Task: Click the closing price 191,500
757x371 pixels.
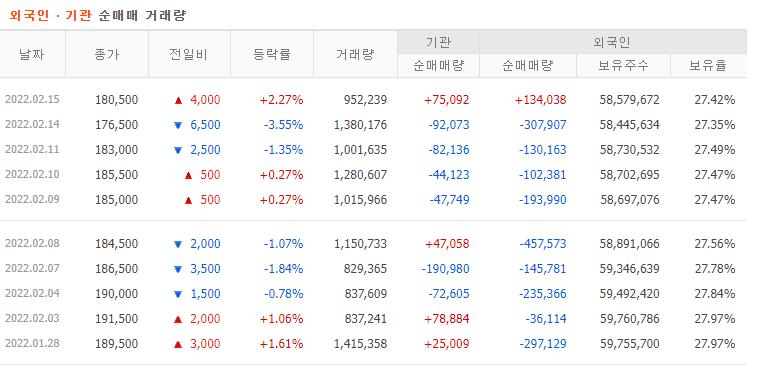Action: pos(116,319)
